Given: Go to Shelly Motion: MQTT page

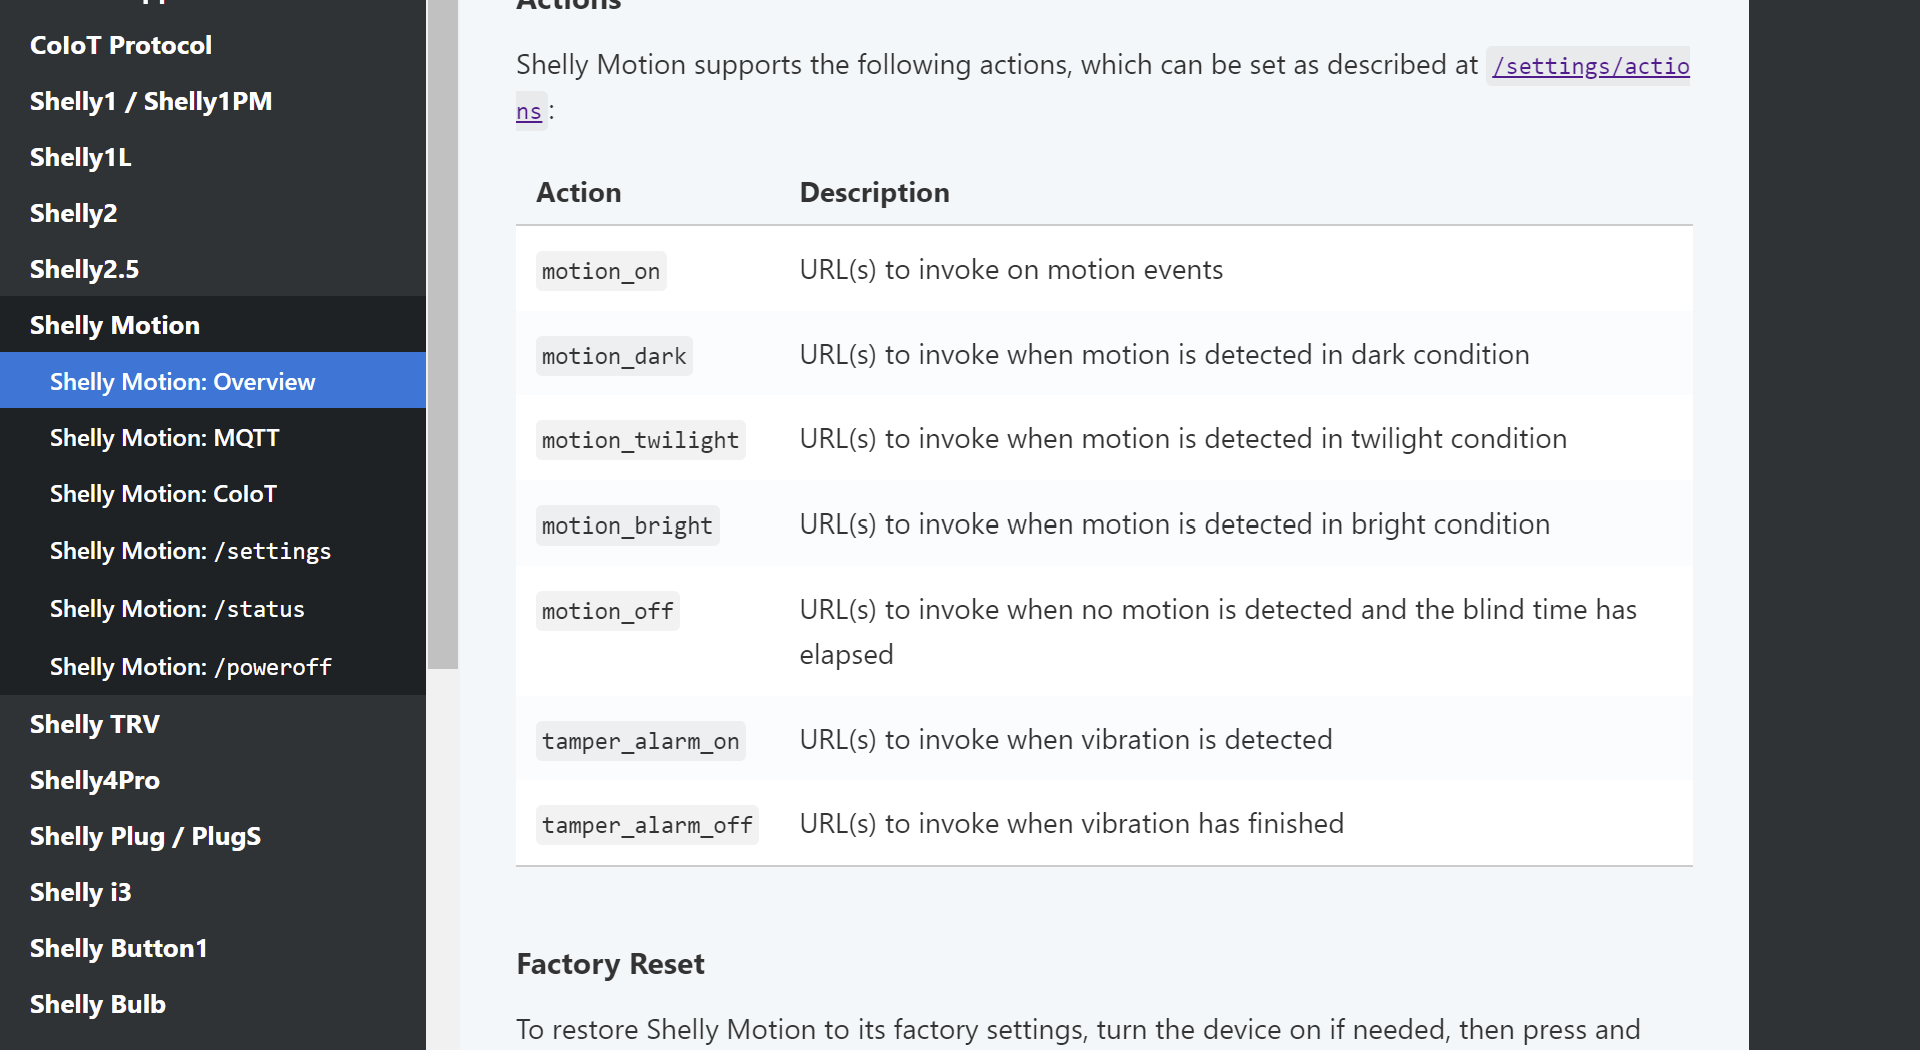Looking at the screenshot, I should point(165,437).
